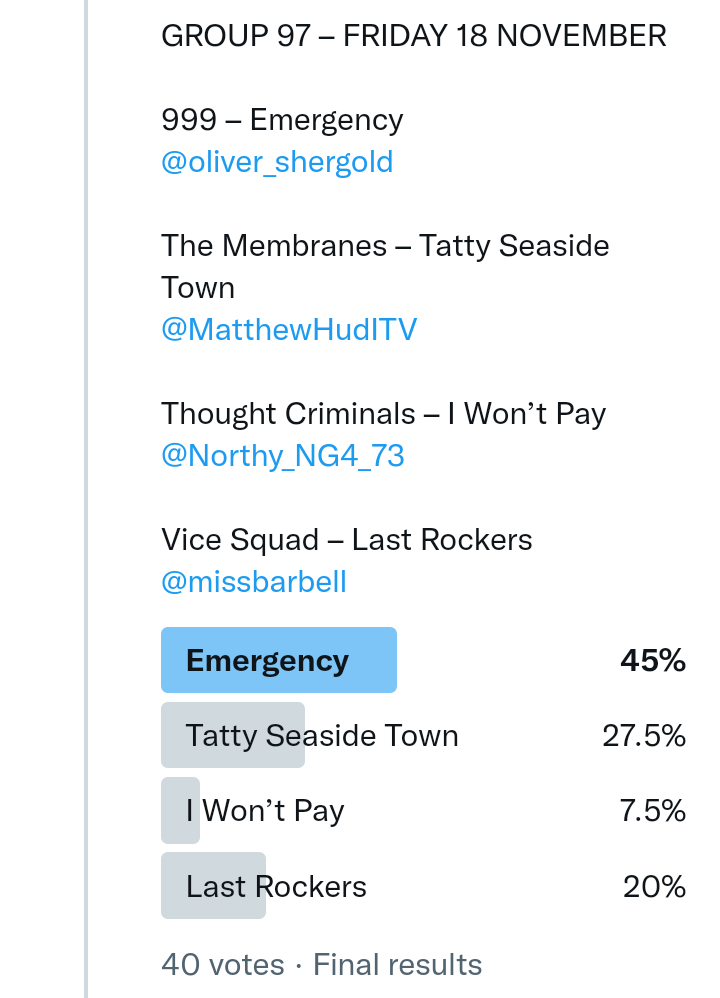Image resolution: width=720 pixels, height=998 pixels.
Task: Open the @MatthewHudITV profile mention
Action: pyautogui.click(x=289, y=330)
